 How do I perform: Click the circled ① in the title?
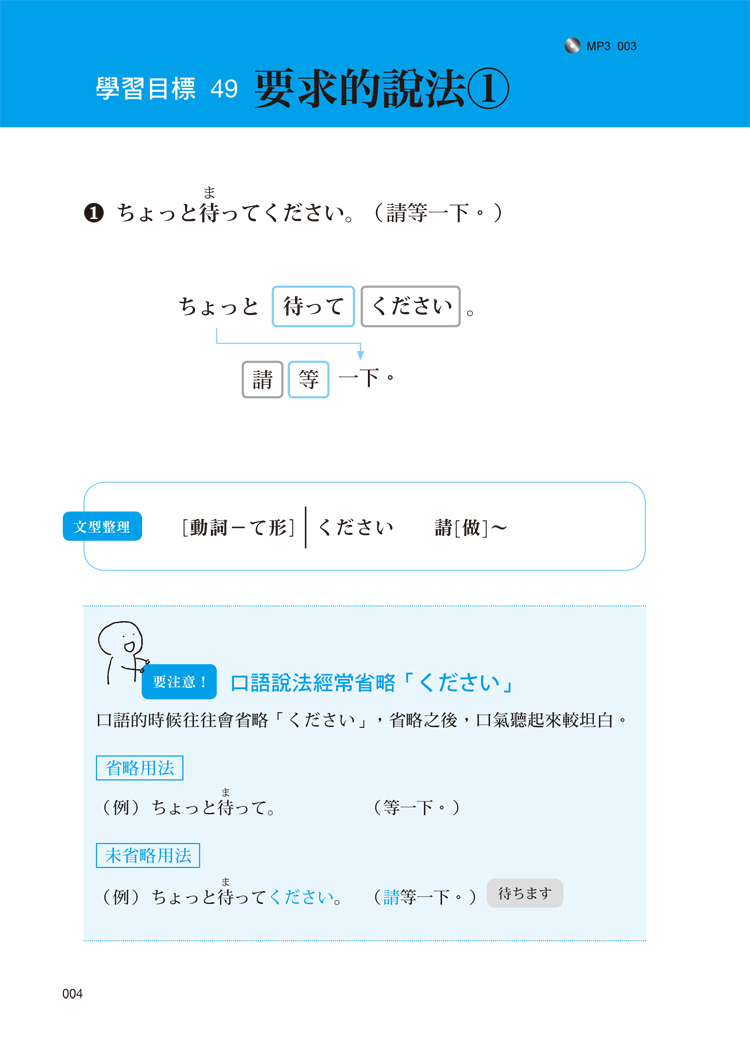[x=488, y=90]
